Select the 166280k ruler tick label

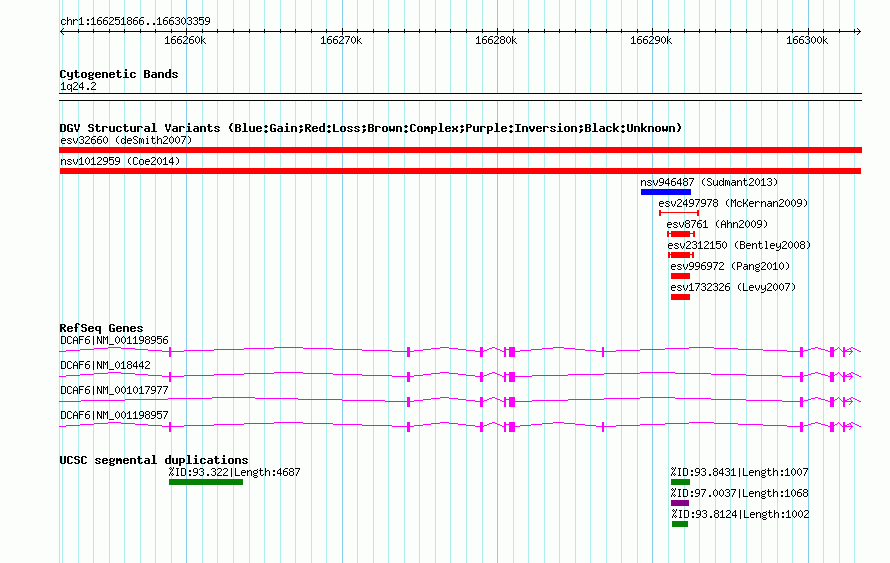coord(496,40)
